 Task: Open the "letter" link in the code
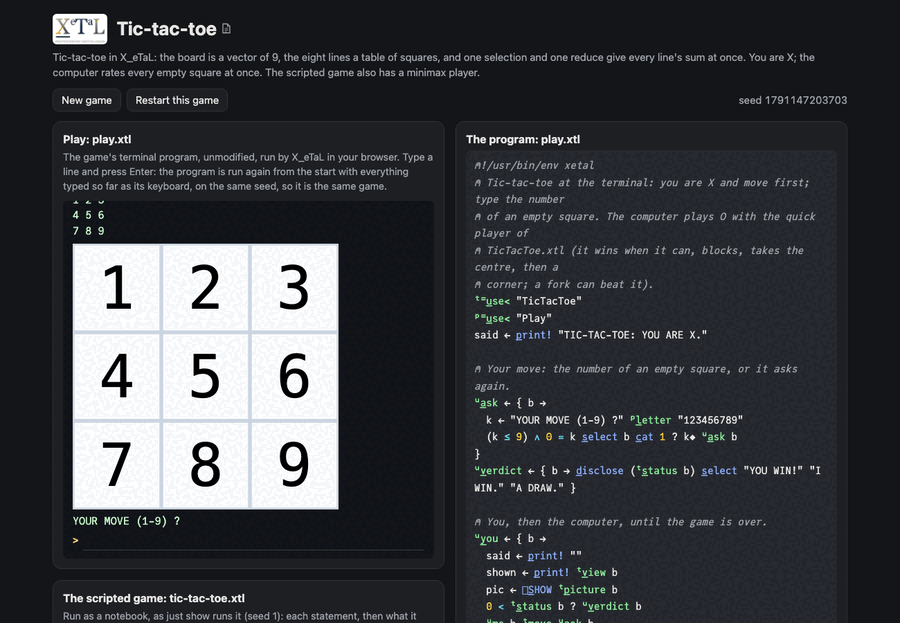click(653, 420)
